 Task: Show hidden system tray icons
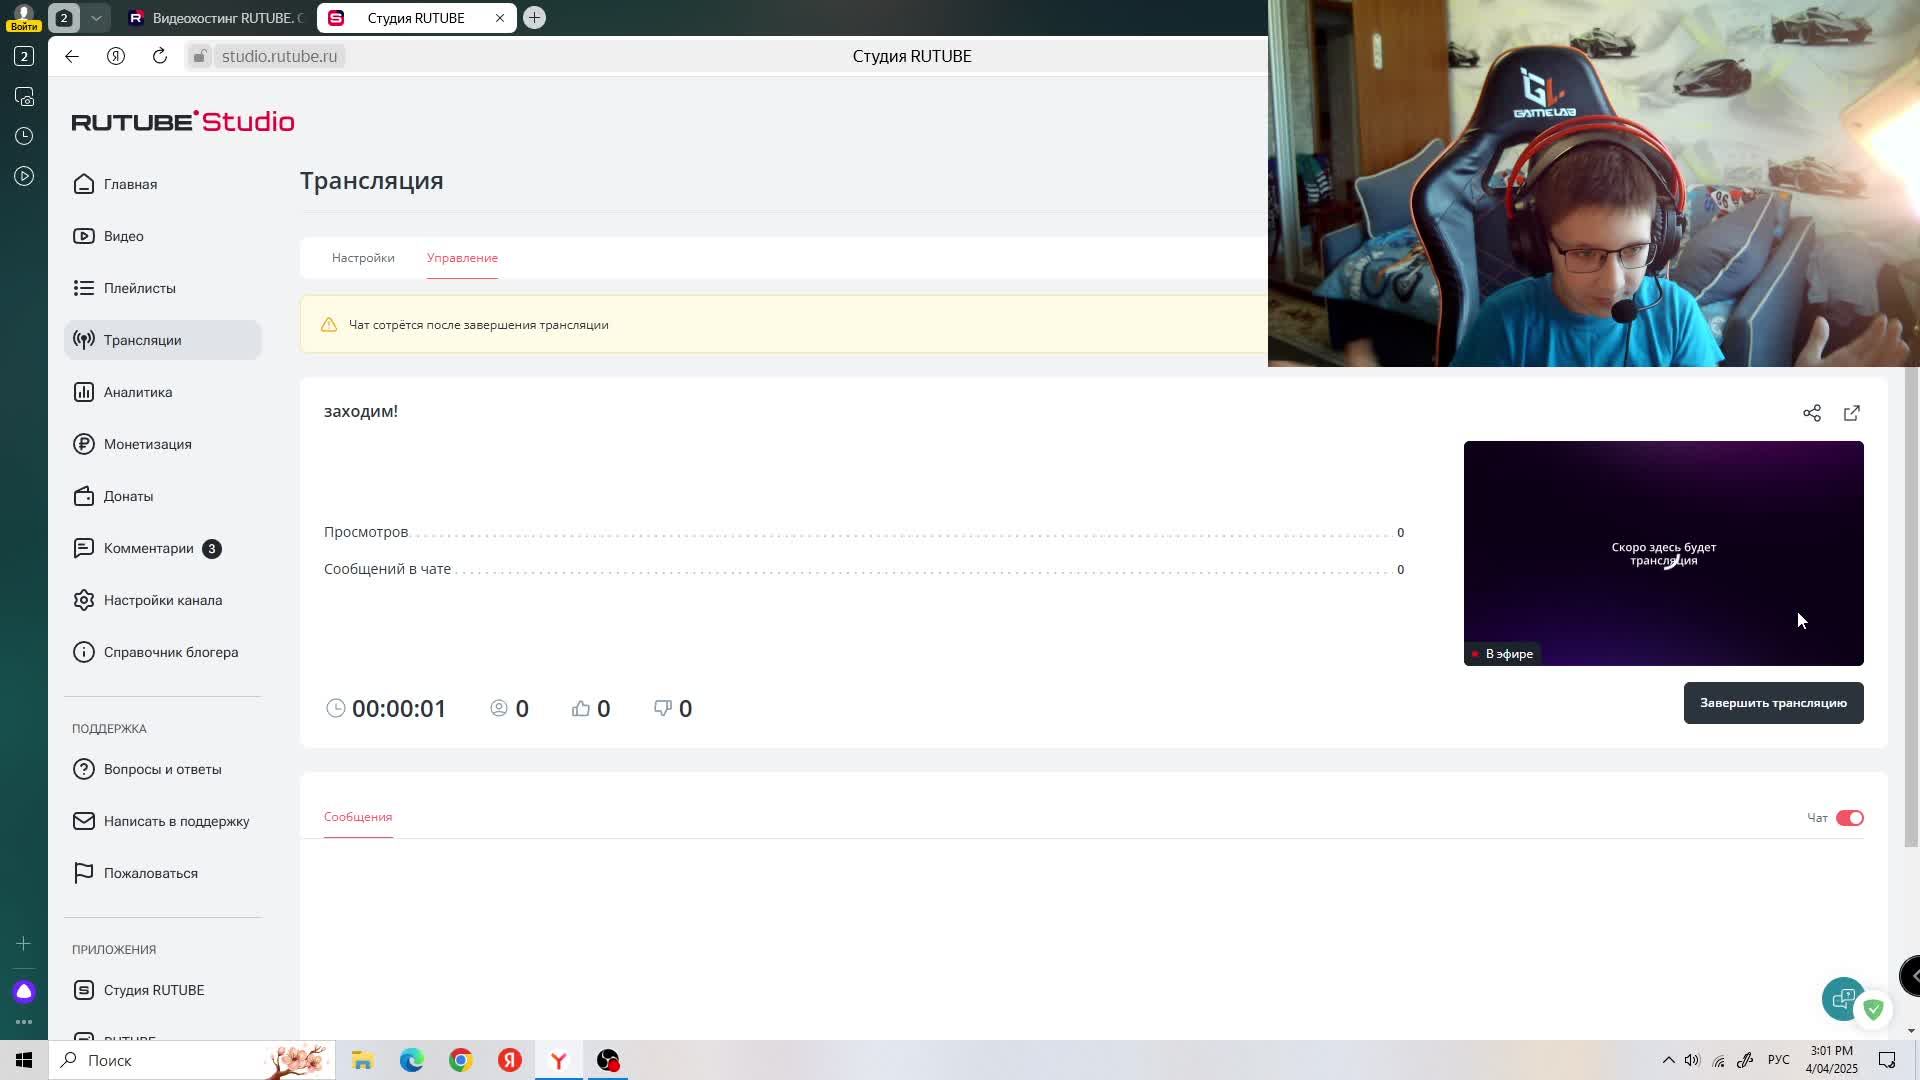tap(1667, 1060)
